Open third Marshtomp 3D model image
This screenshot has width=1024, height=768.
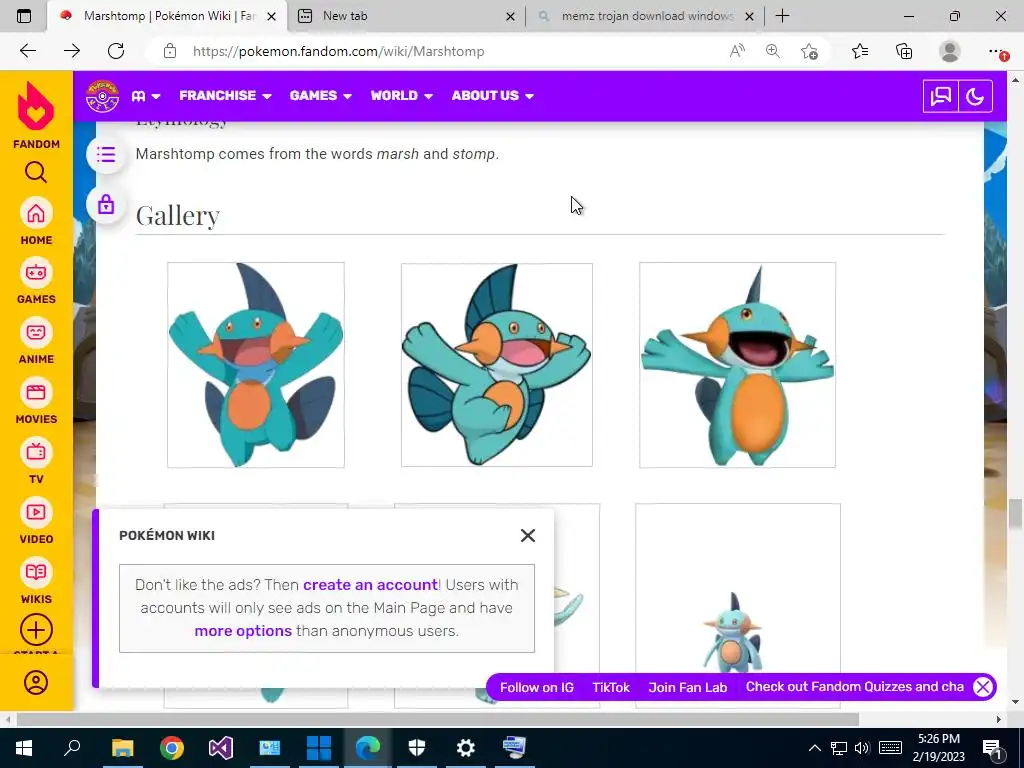[x=737, y=365]
